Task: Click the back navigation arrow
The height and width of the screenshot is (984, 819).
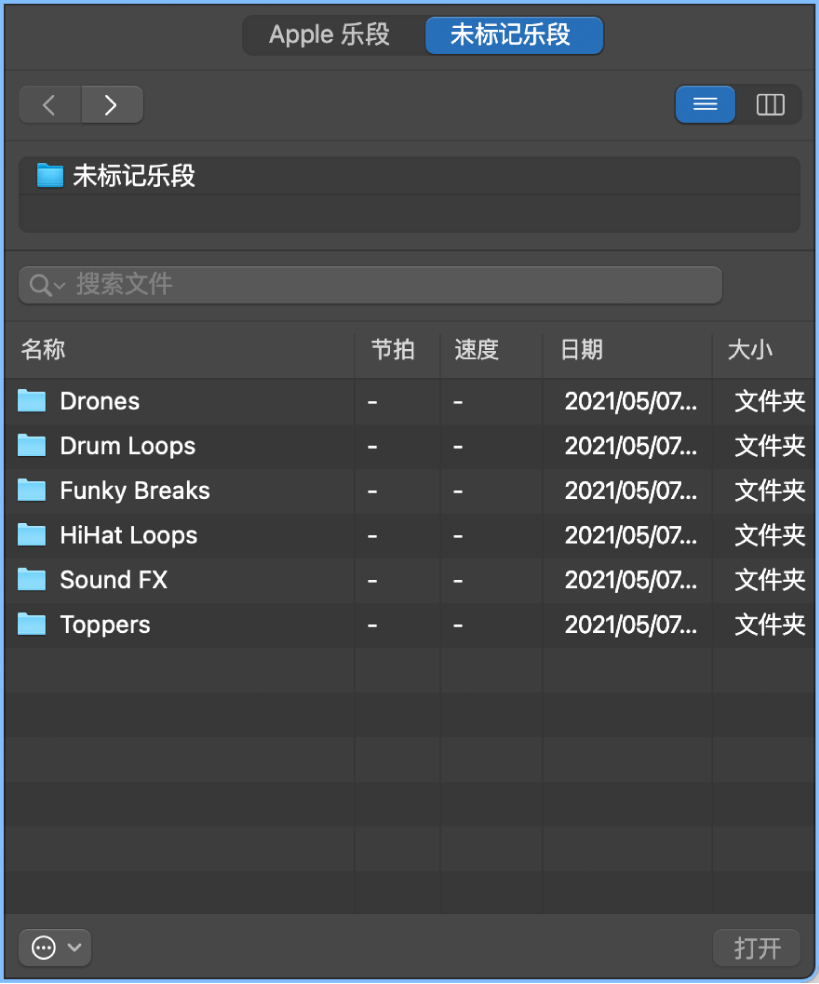Action: pyautogui.click(x=48, y=104)
